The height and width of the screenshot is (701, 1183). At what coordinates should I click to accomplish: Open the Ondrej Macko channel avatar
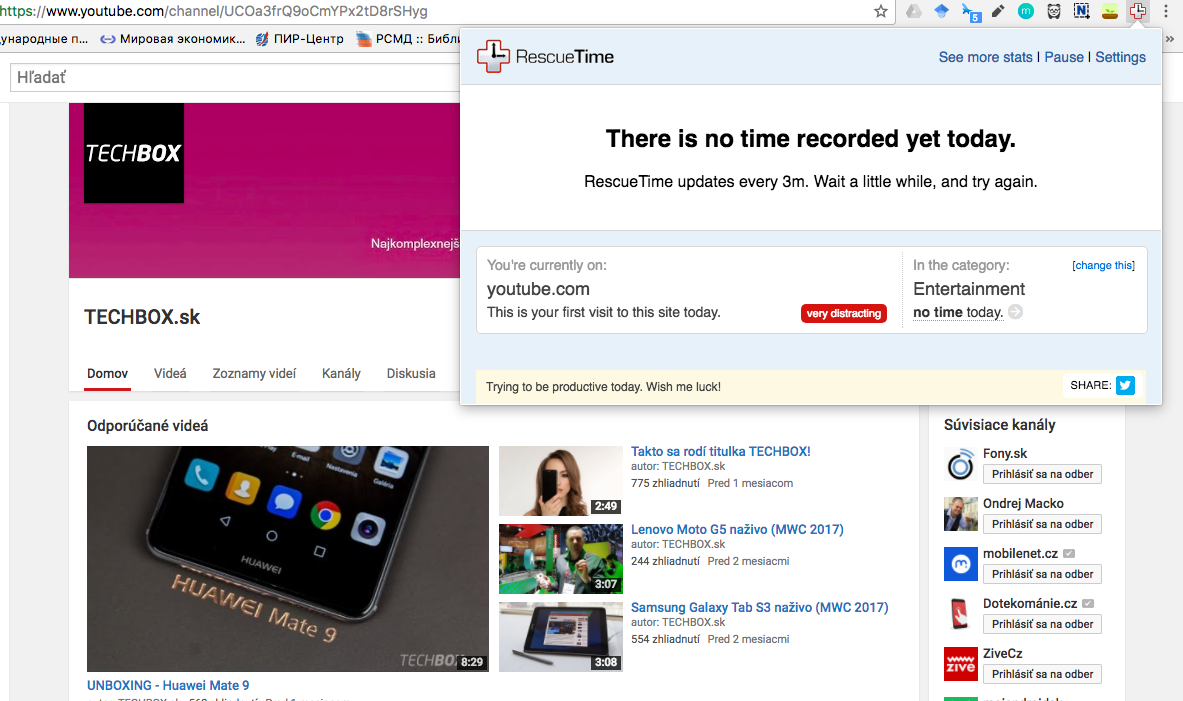tap(960, 515)
